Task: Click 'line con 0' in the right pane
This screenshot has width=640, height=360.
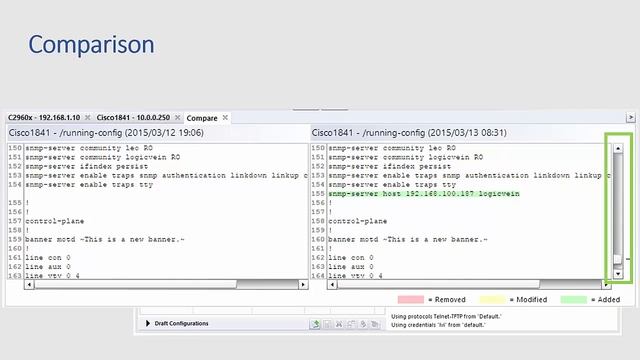Action: (x=351, y=258)
